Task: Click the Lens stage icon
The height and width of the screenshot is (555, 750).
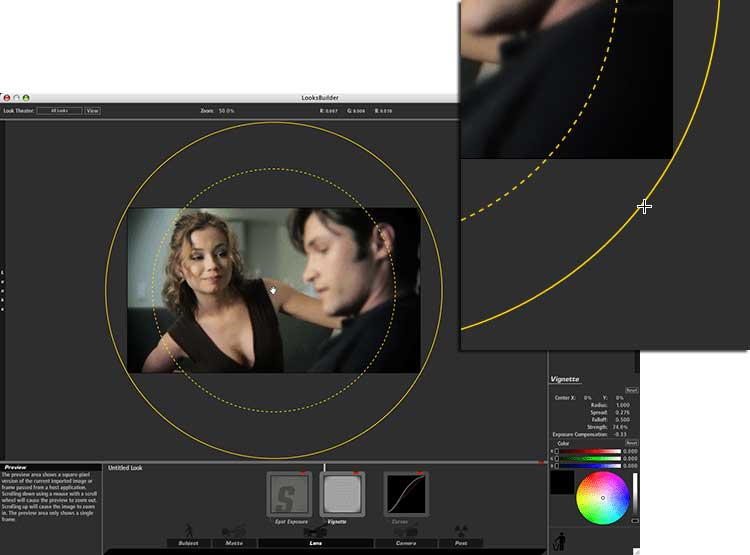Action: [x=315, y=532]
